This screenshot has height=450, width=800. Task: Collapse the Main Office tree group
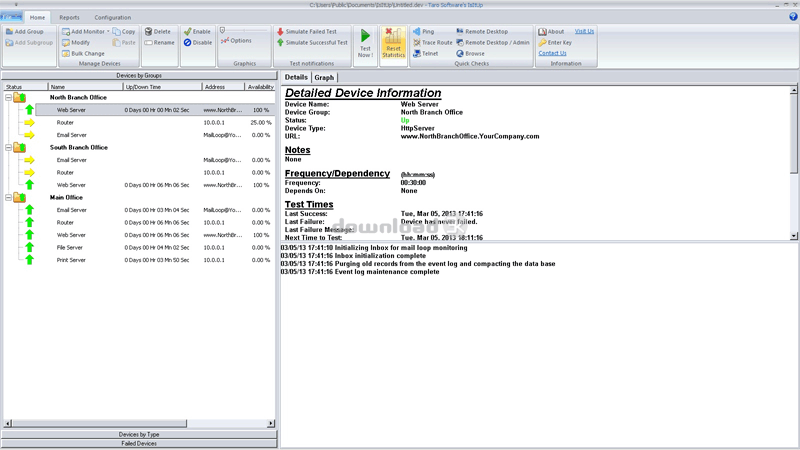(7, 197)
